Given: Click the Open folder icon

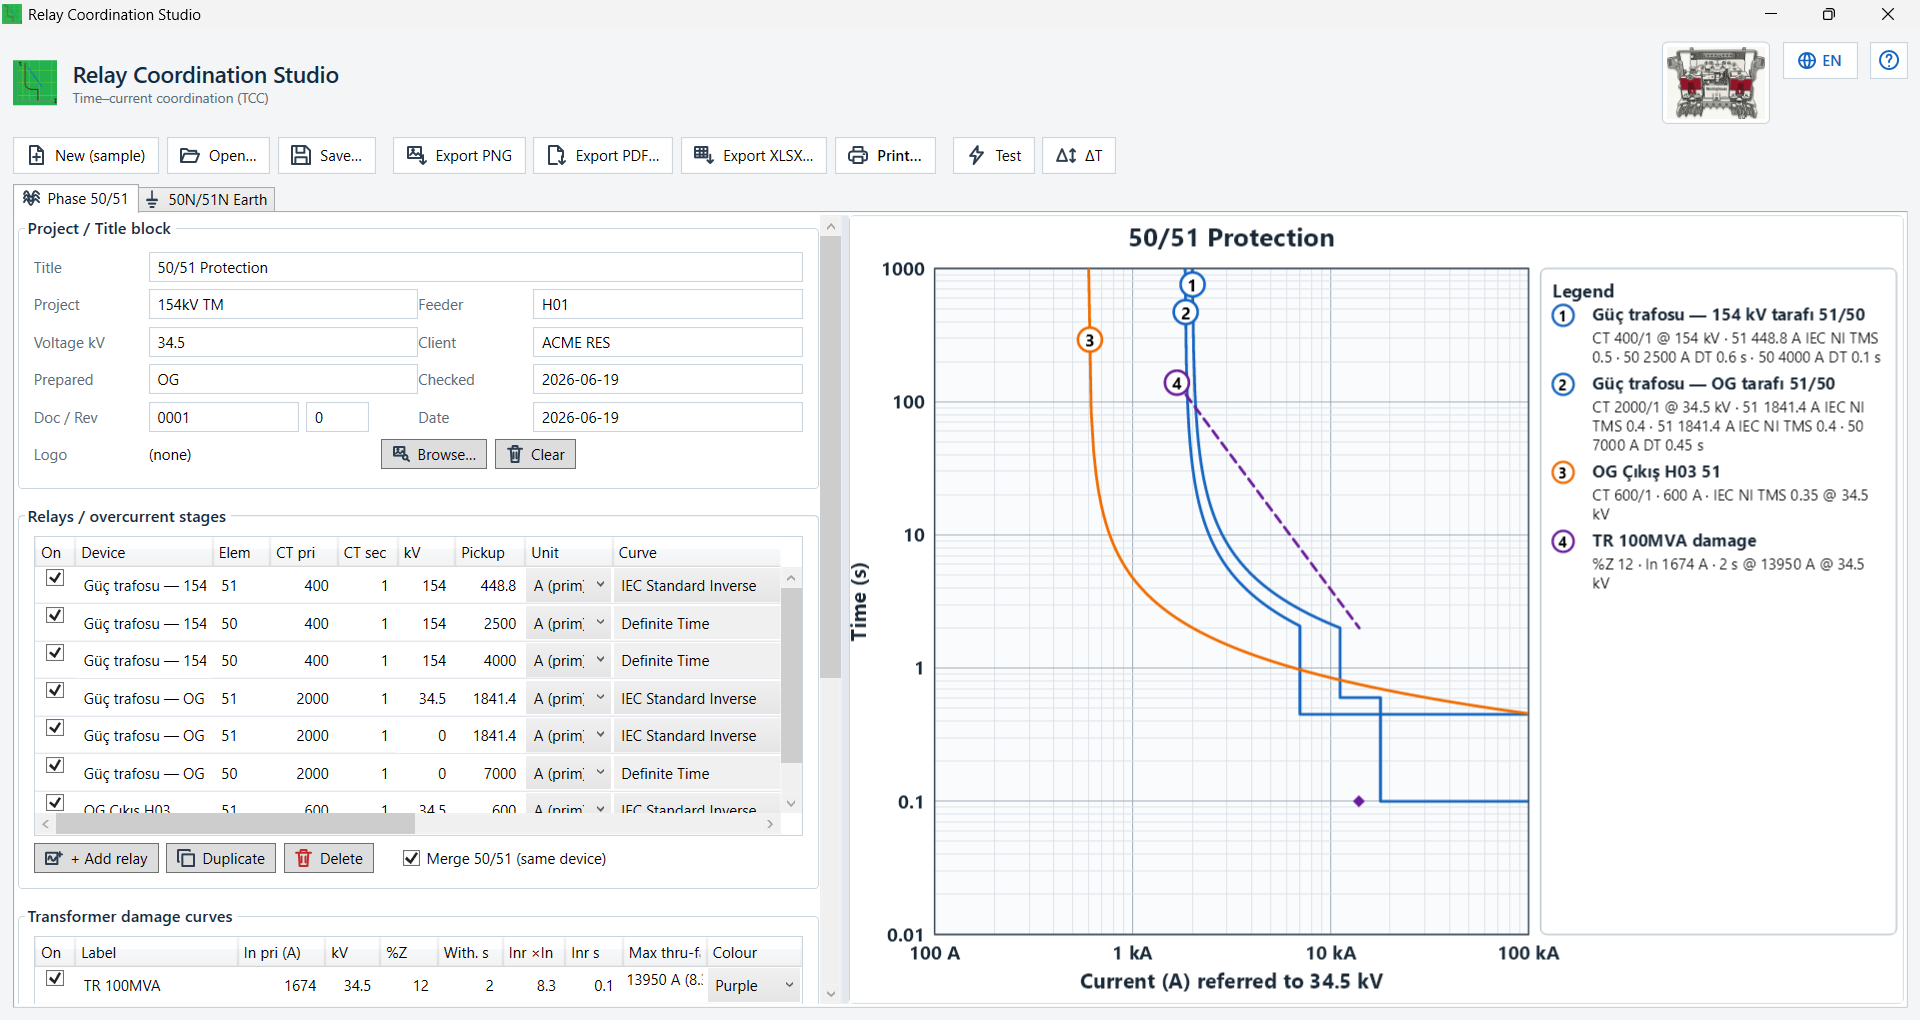Looking at the screenshot, I should click(189, 156).
